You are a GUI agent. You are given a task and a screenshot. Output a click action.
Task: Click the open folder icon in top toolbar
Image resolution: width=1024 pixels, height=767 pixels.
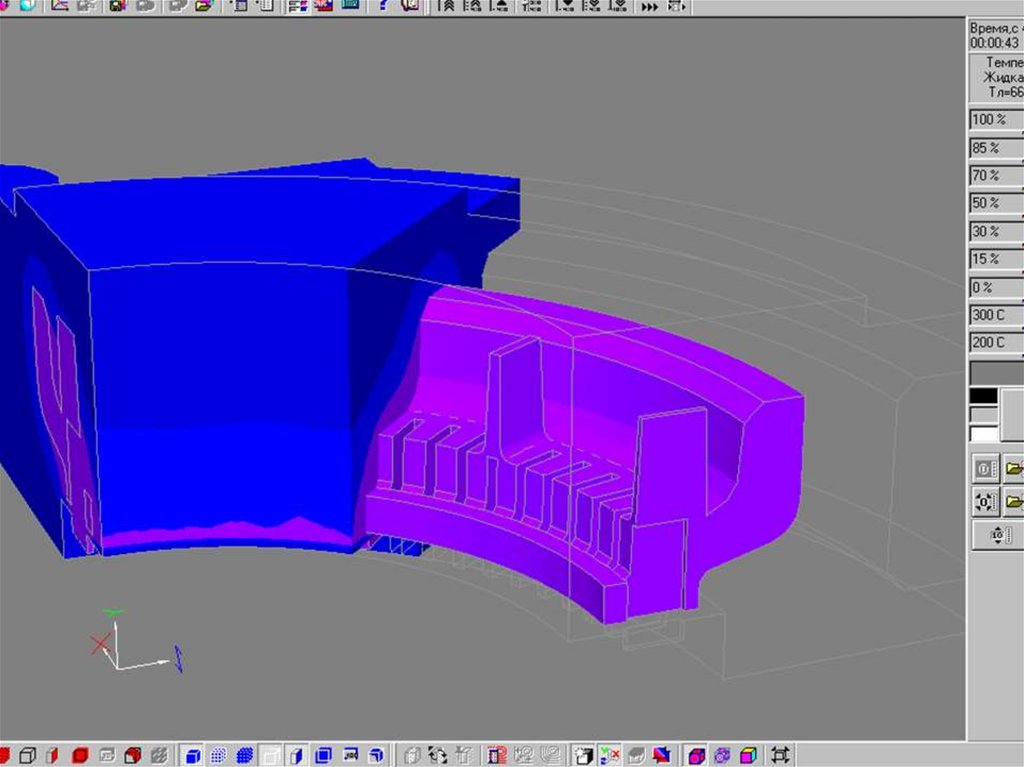click(x=204, y=6)
